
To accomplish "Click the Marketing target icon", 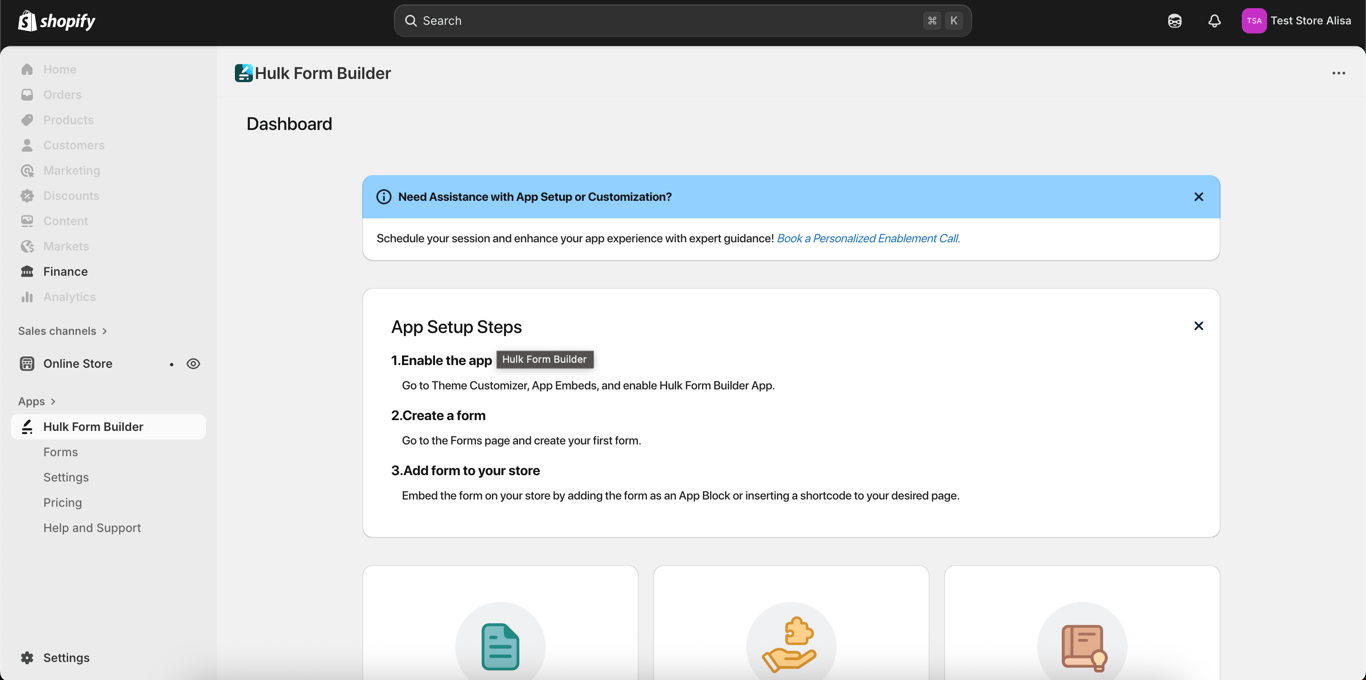I will (x=27, y=171).
